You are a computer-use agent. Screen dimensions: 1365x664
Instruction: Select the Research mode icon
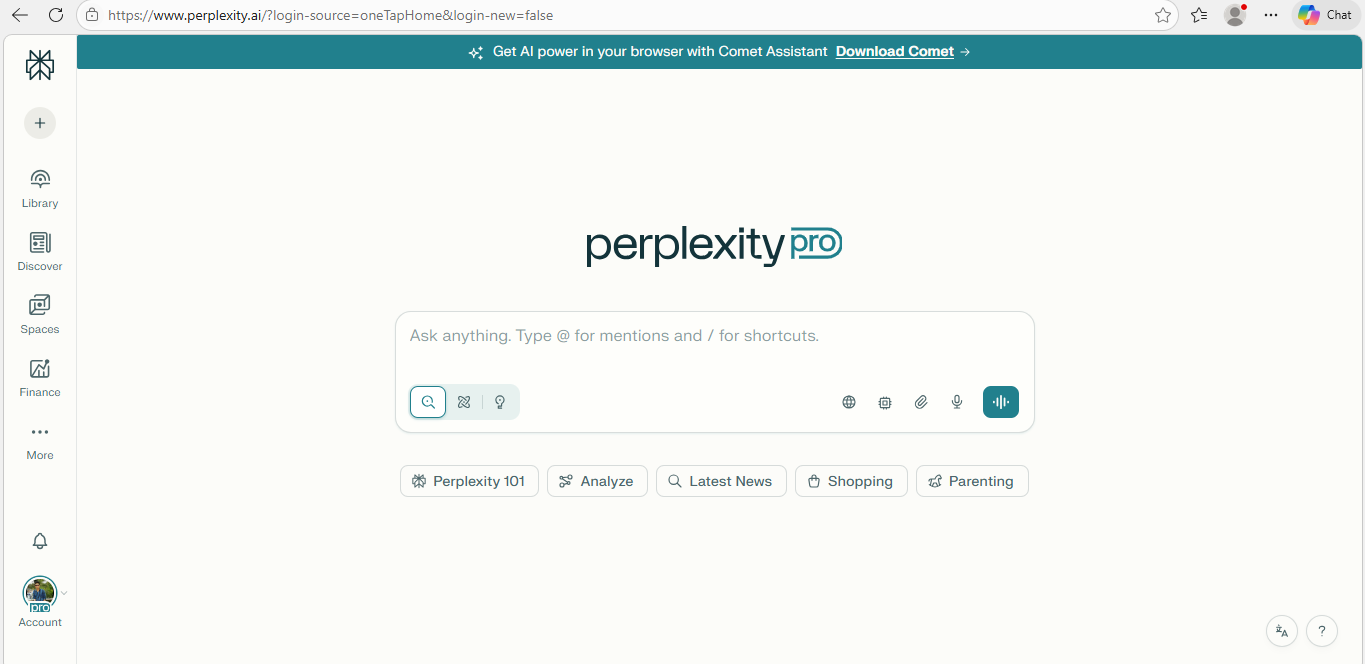point(464,401)
